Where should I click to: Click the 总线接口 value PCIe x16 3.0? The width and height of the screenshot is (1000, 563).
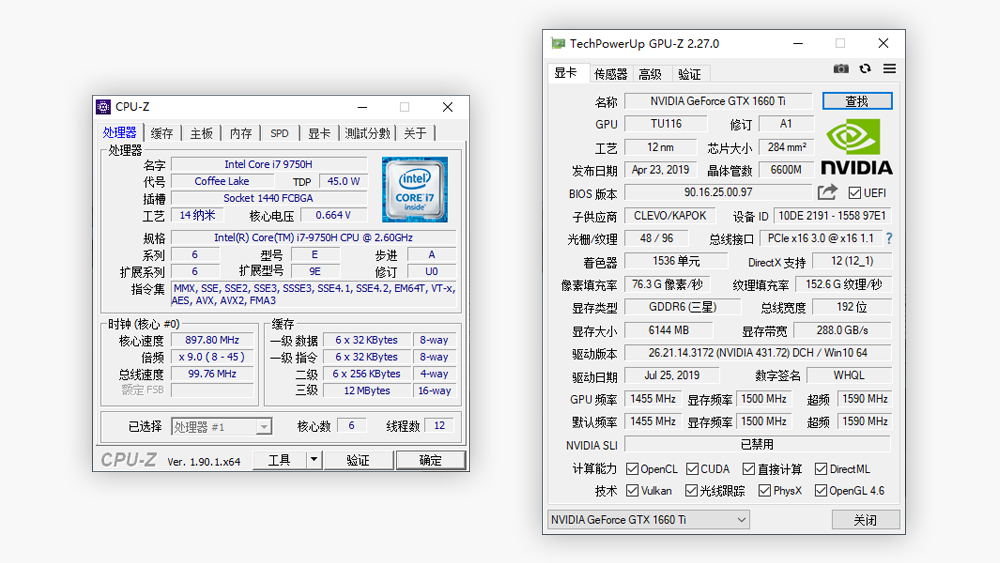pyautogui.click(x=821, y=238)
